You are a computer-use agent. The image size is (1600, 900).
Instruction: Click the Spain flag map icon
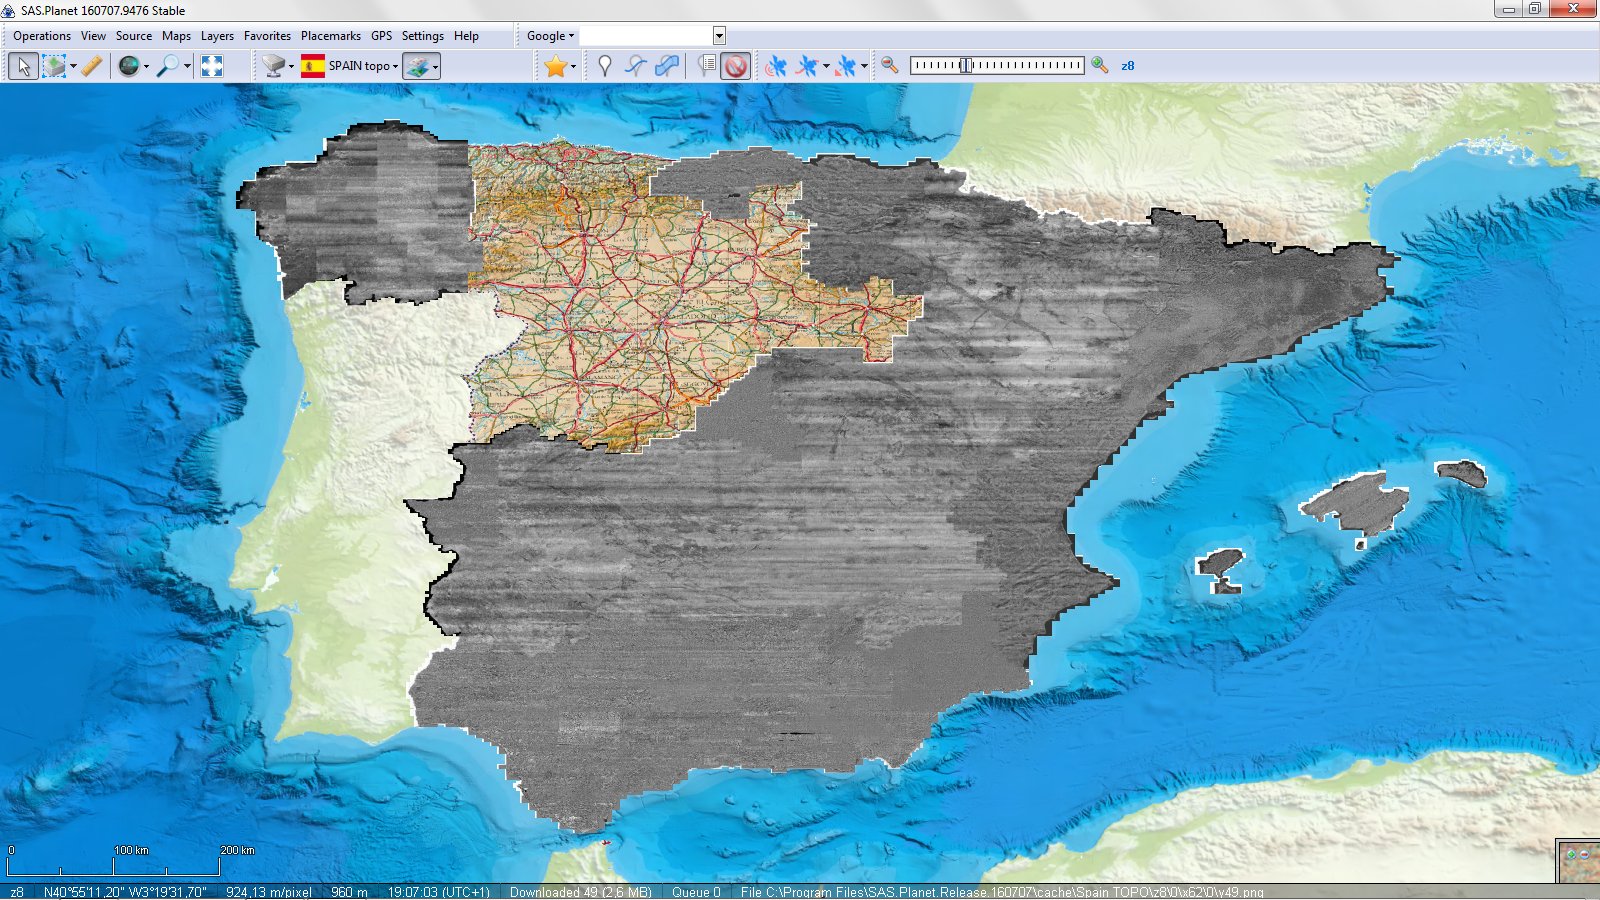313,66
